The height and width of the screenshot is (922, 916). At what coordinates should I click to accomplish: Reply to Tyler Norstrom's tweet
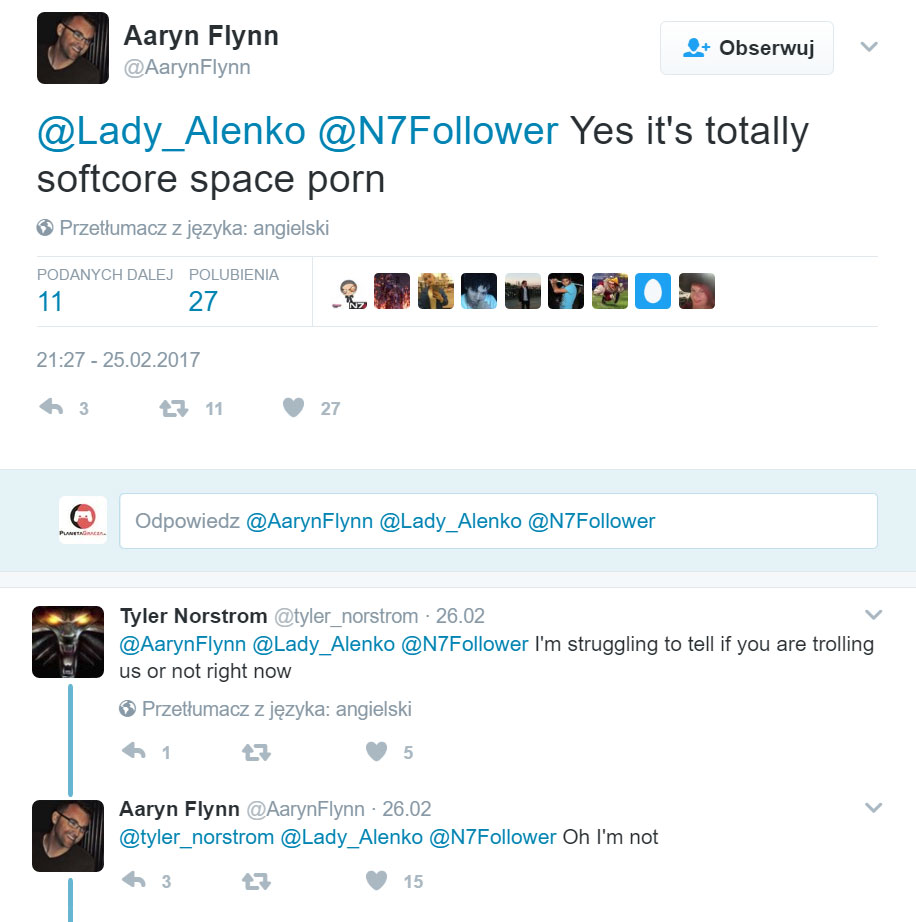(134, 752)
